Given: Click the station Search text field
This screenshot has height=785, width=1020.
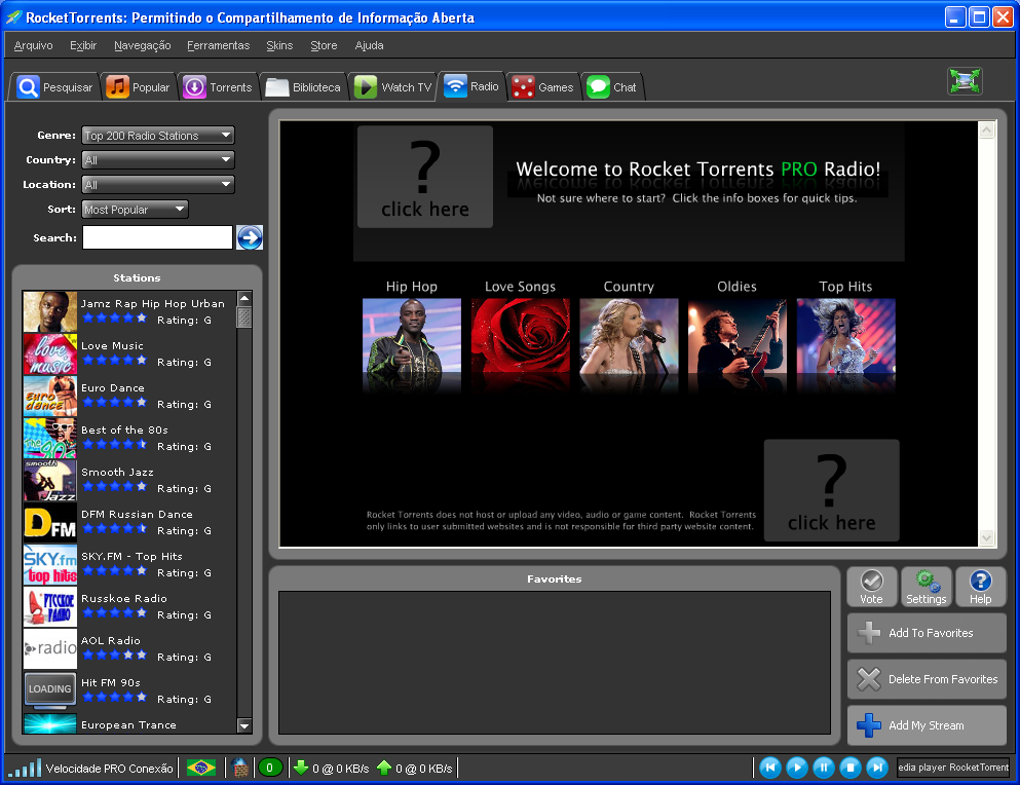Looking at the screenshot, I should coord(157,237).
